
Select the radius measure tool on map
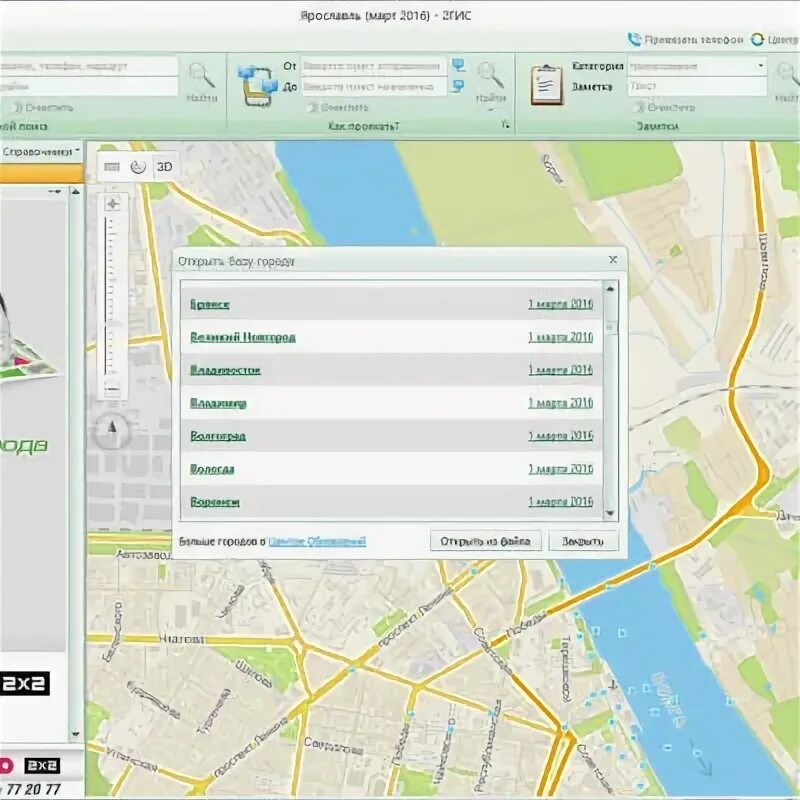click(138, 167)
